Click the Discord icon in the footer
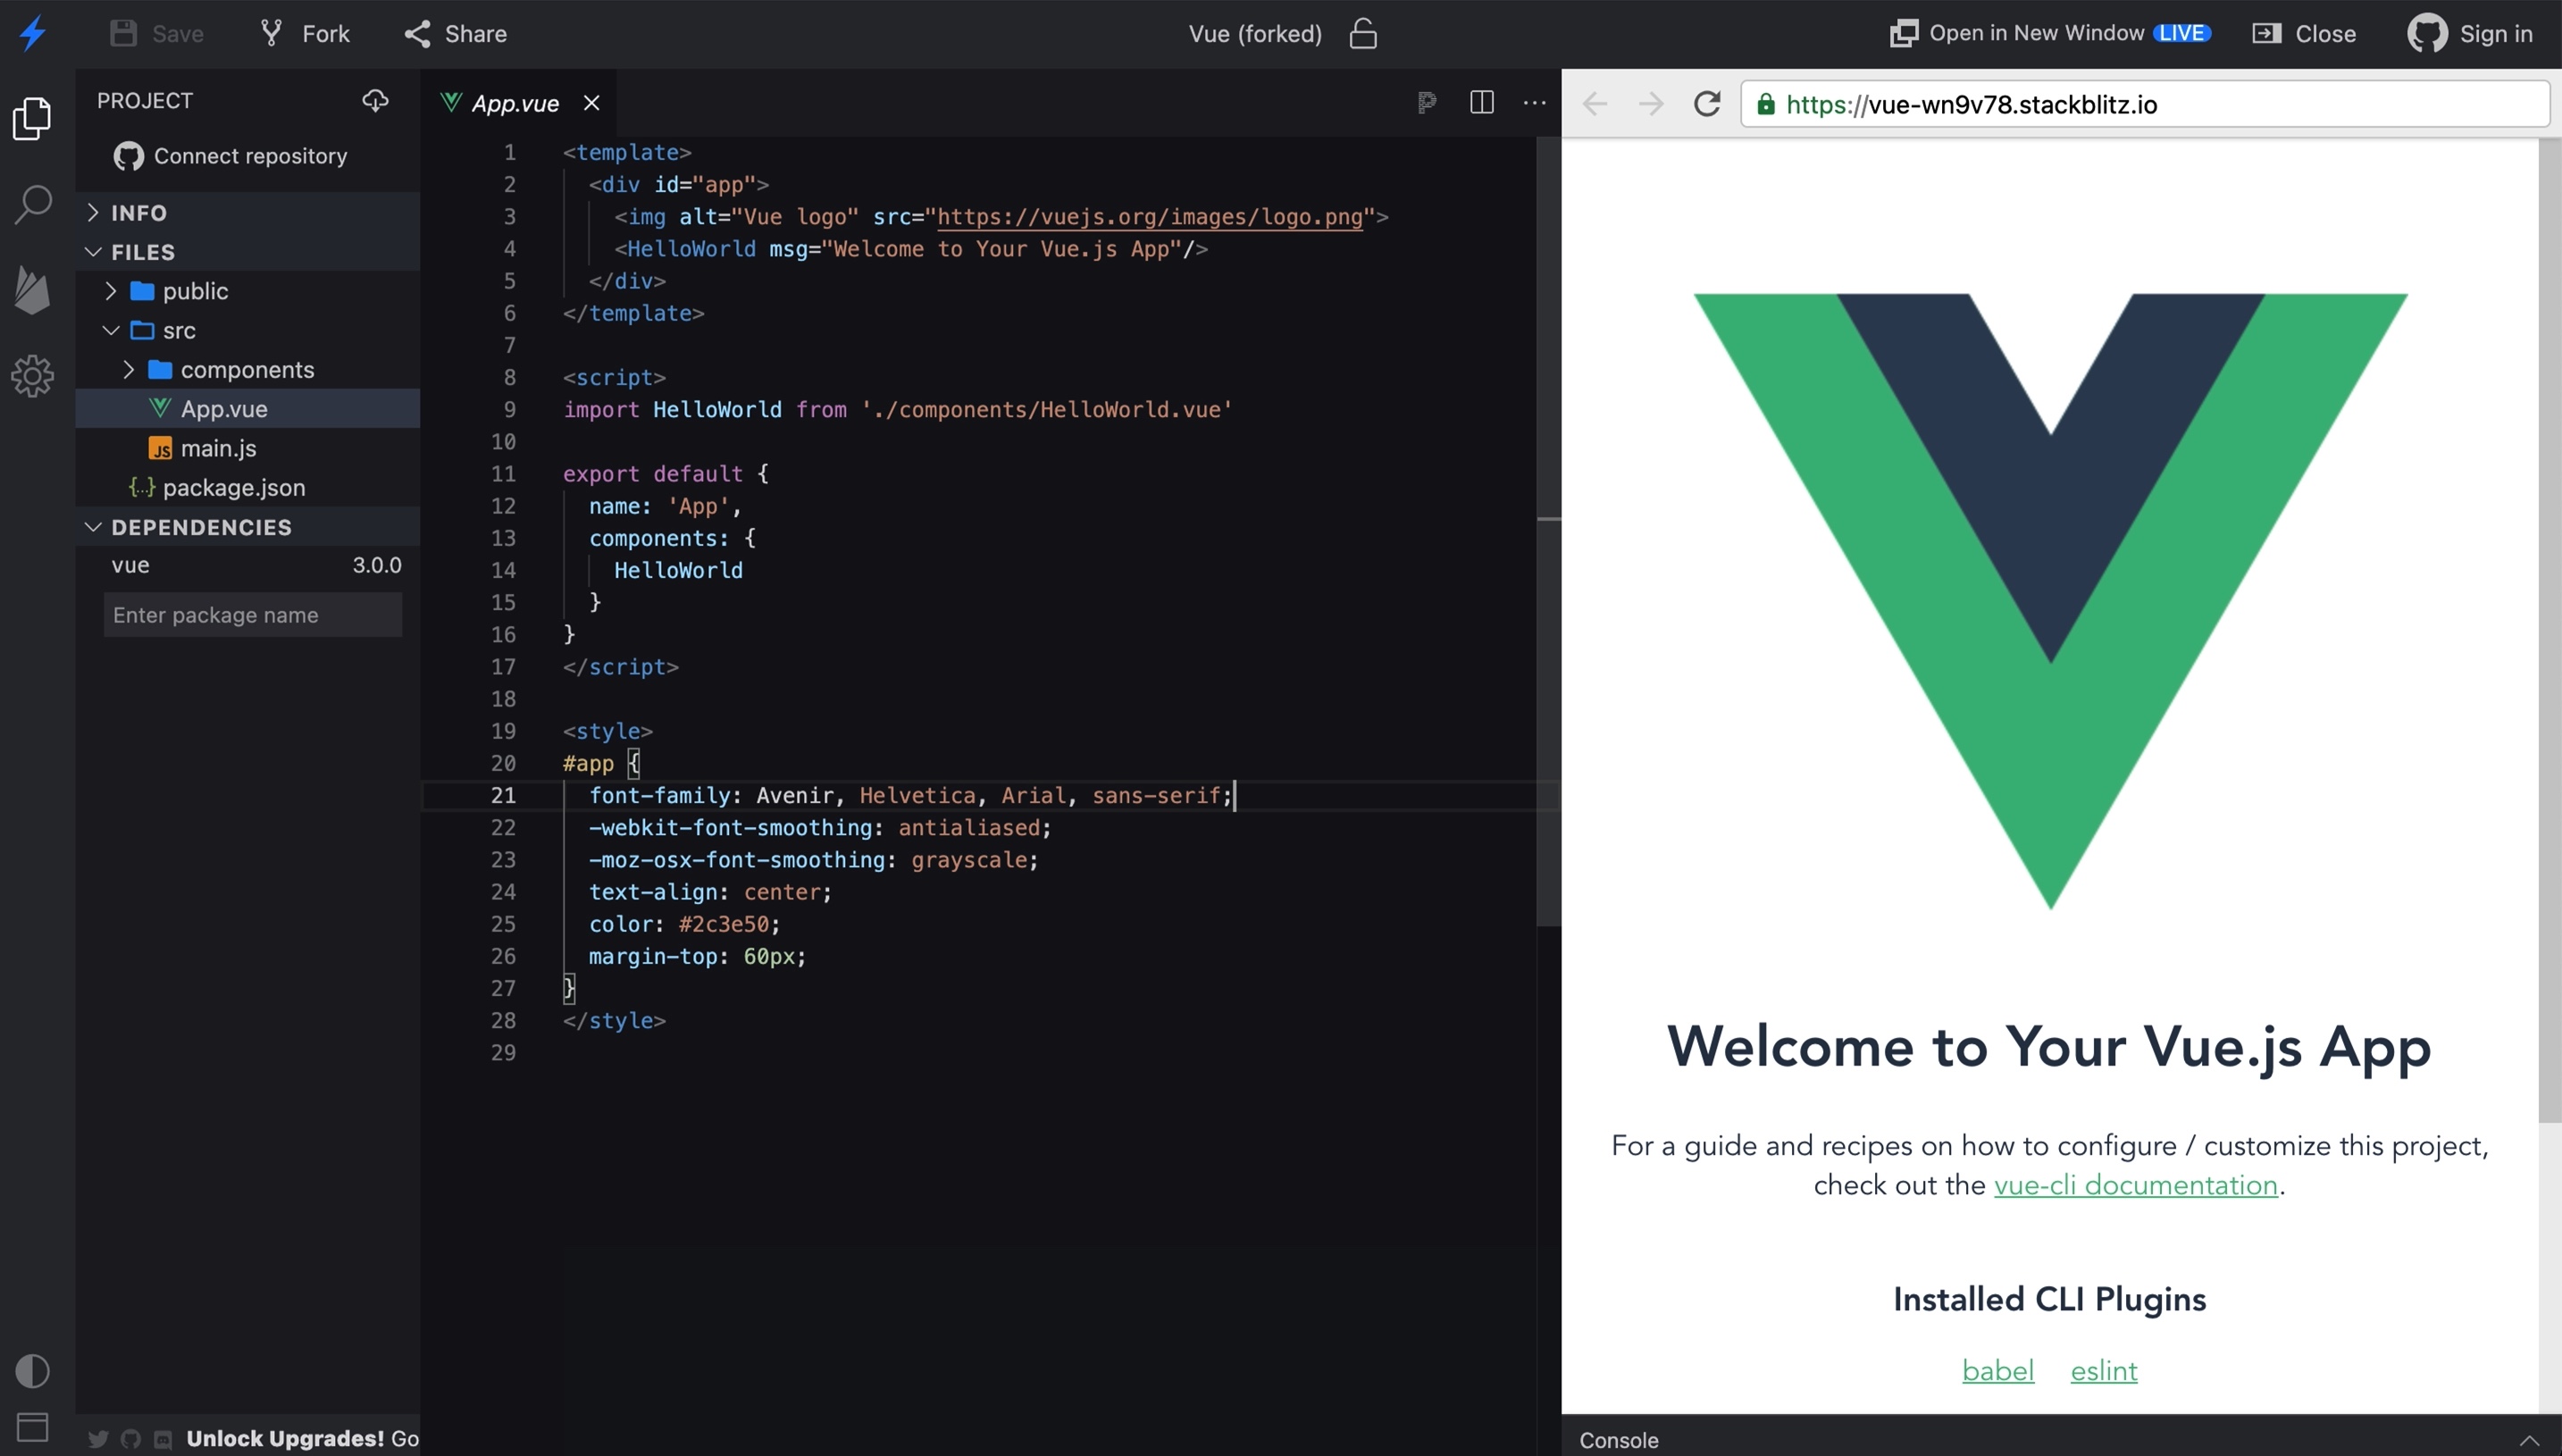This screenshot has height=1456, width=2562. click(163, 1440)
